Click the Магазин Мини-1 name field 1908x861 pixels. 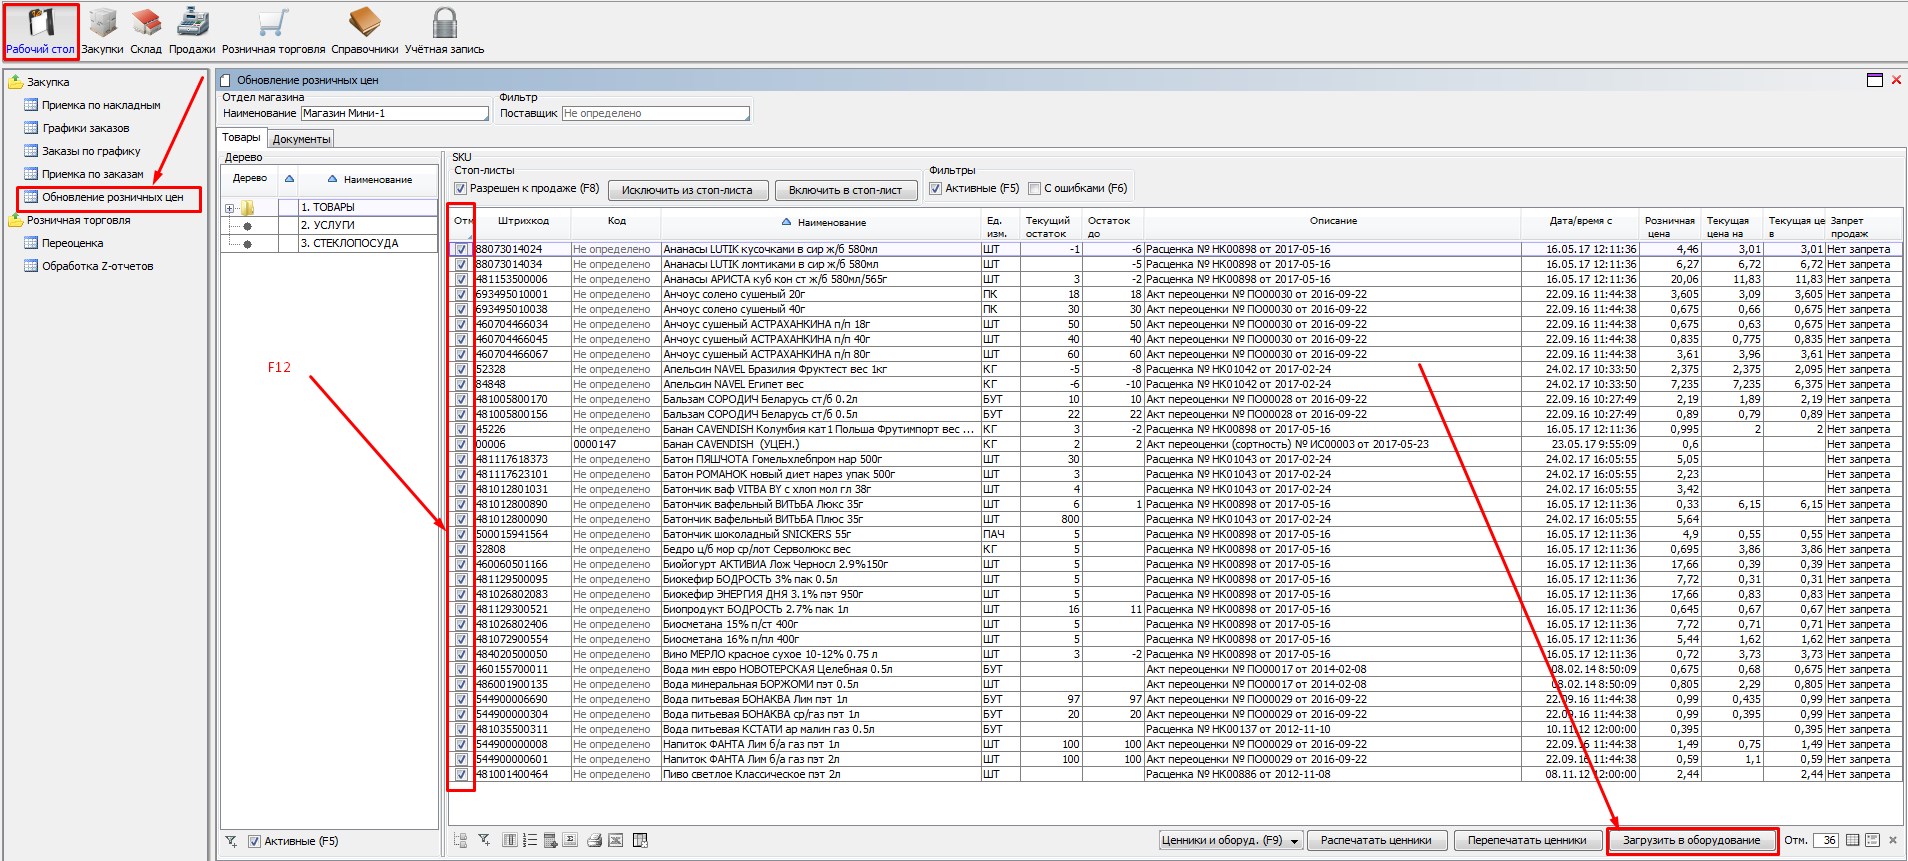click(394, 114)
